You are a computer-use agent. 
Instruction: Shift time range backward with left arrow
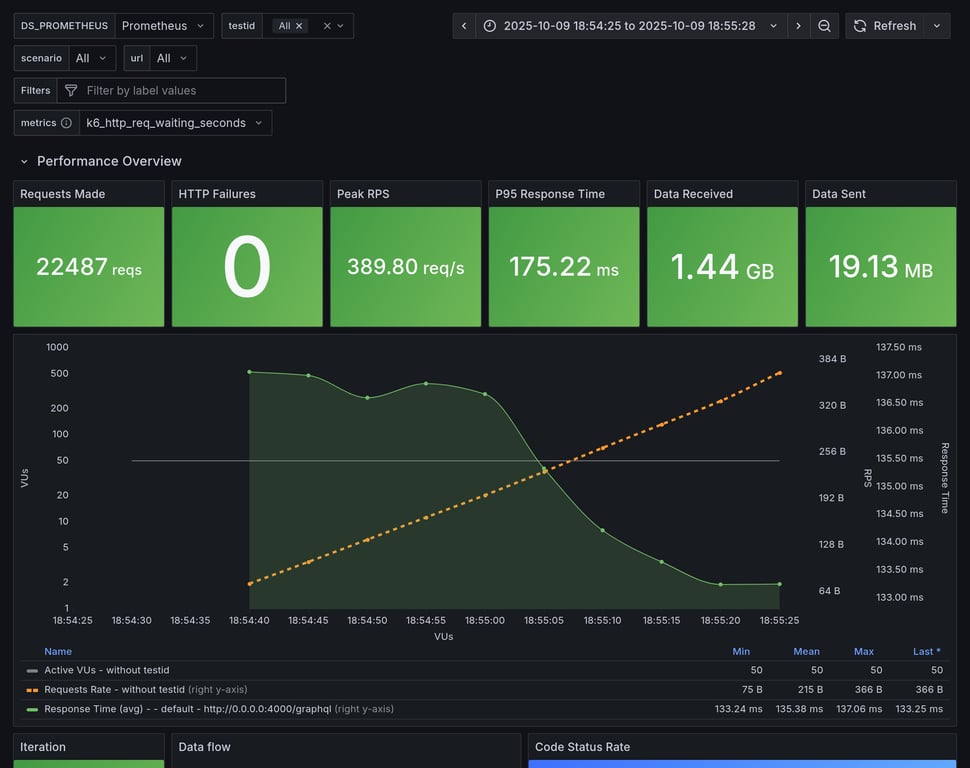point(464,26)
